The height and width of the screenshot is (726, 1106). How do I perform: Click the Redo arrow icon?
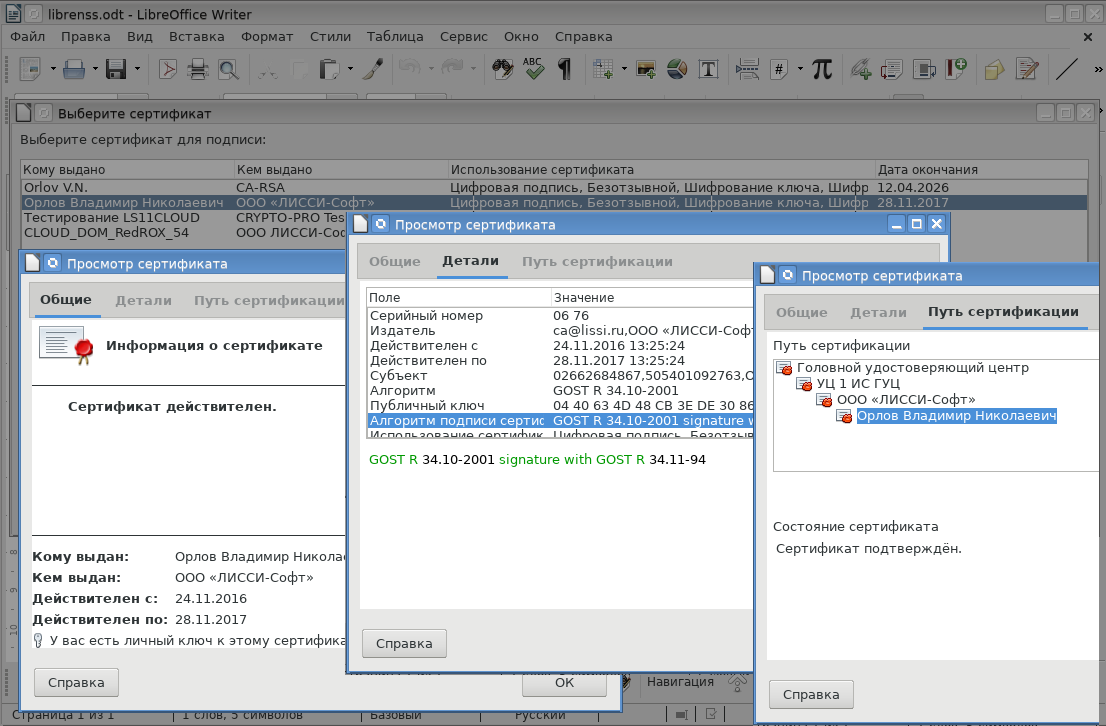point(452,69)
